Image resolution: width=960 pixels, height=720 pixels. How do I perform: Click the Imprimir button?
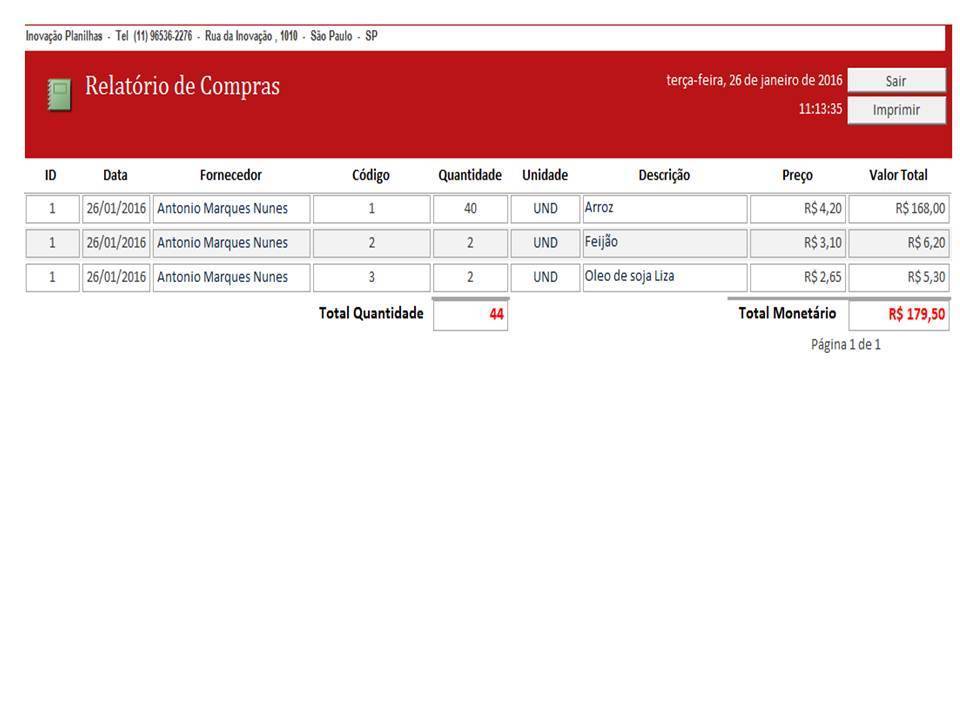click(896, 110)
